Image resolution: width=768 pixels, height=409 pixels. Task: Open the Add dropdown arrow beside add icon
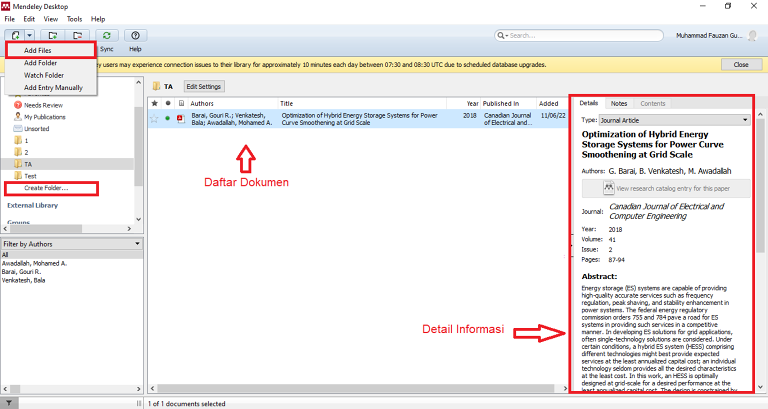tap(29, 35)
